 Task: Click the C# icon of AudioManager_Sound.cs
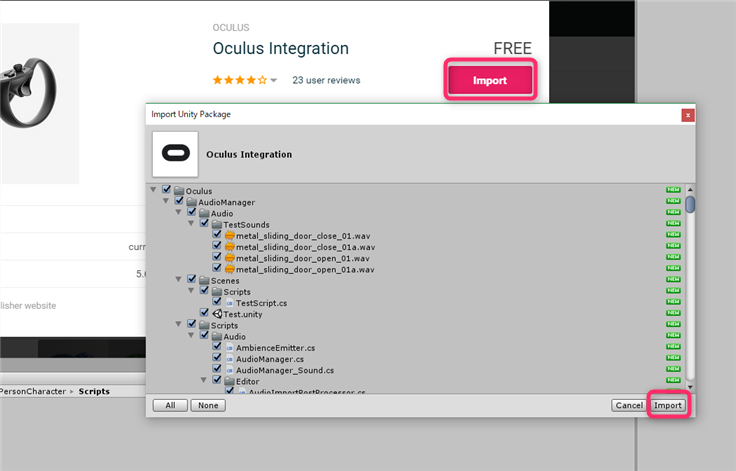[230, 371]
